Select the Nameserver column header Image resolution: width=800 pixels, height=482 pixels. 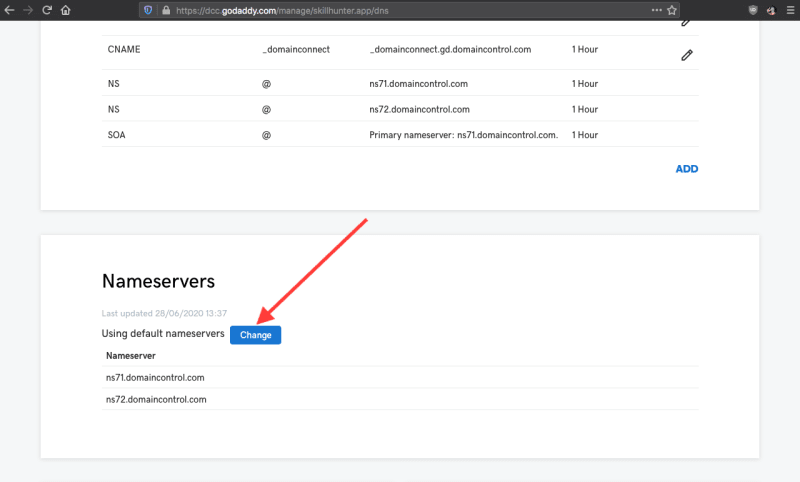[131, 356]
